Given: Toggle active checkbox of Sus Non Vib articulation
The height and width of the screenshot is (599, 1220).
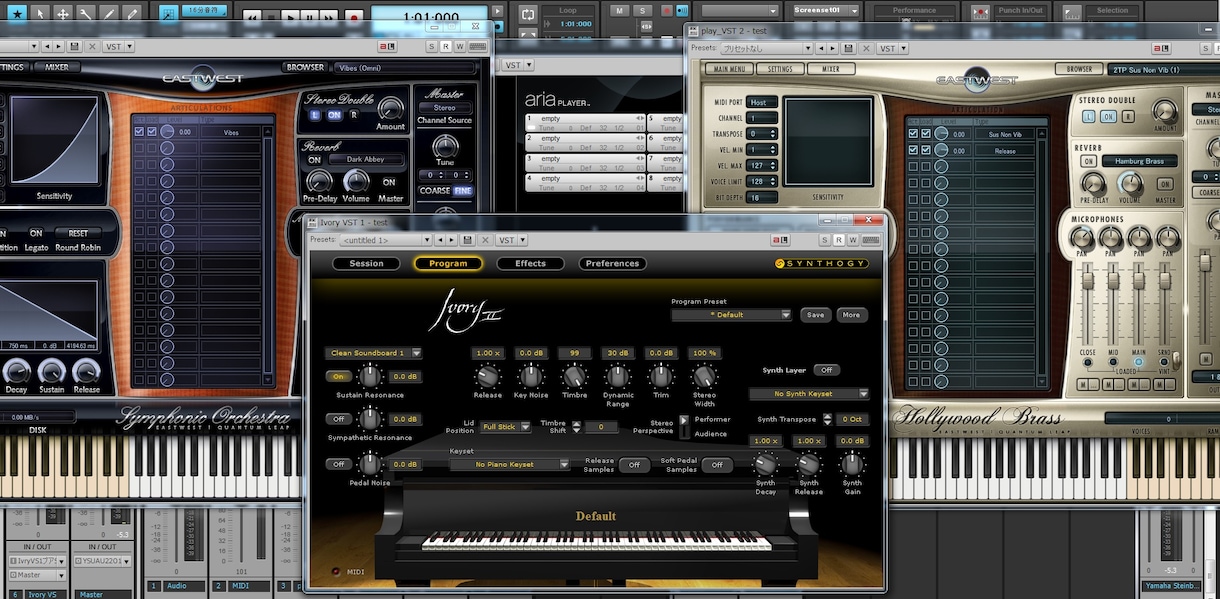Looking at the screenshot, I should (x=913, y=134).
